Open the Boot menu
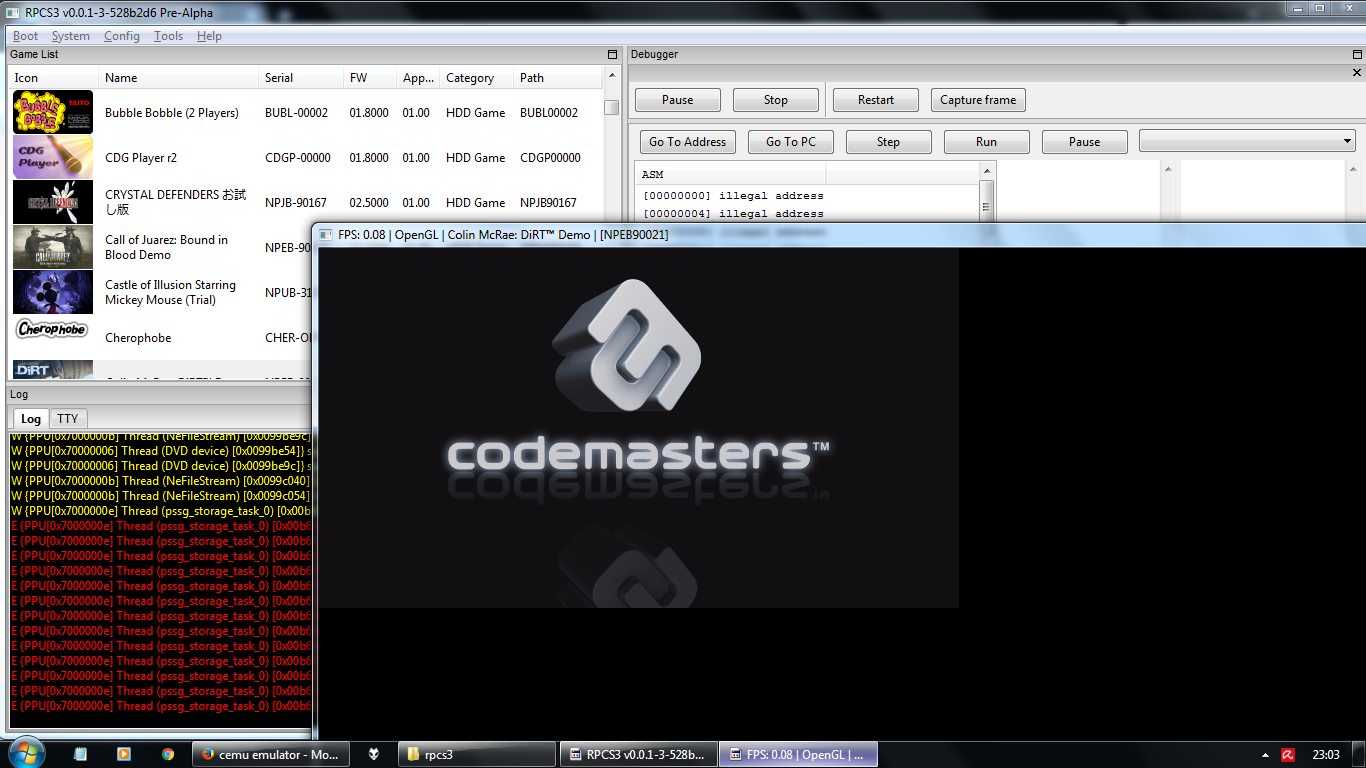The width and height of the screenshot is (1366, 768). point(25,36)
